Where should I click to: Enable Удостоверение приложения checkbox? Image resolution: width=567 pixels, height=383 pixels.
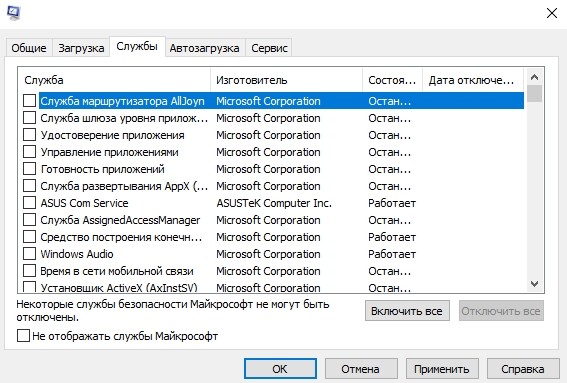coord(29,135)
